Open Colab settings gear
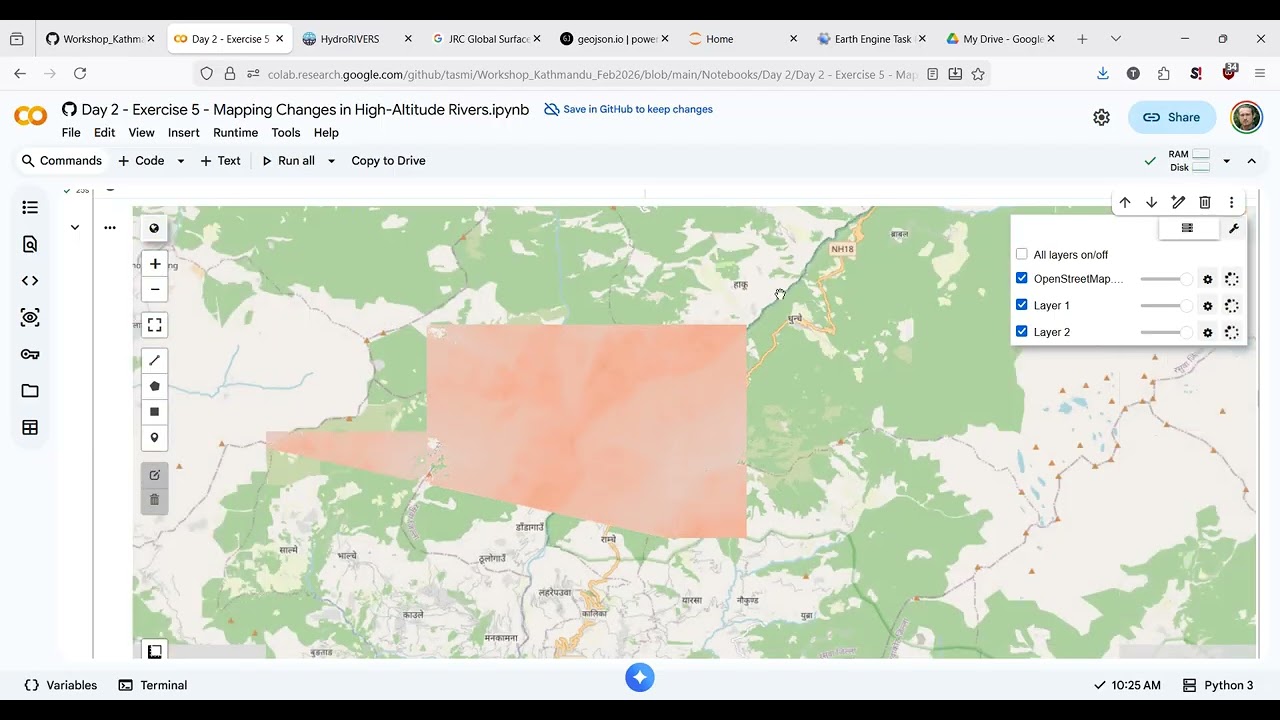Image resolution: width=1280 pixels, height=720 pixels. click(1101, 118)
